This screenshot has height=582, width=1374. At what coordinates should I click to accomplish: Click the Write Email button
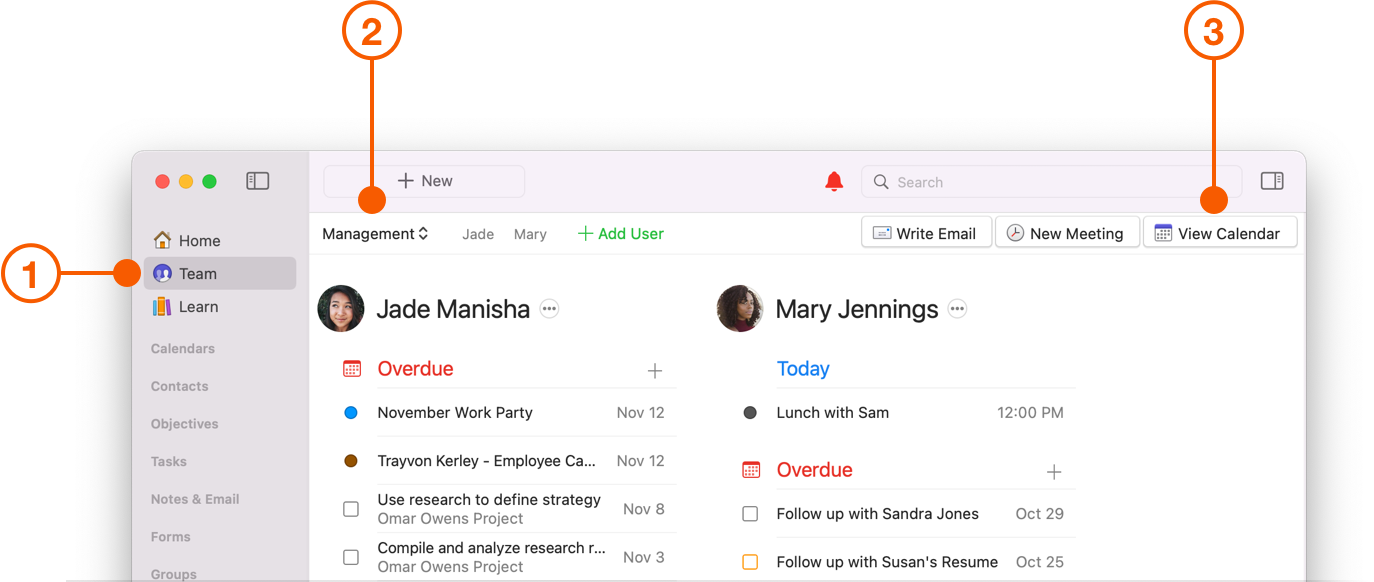(925, 233)
